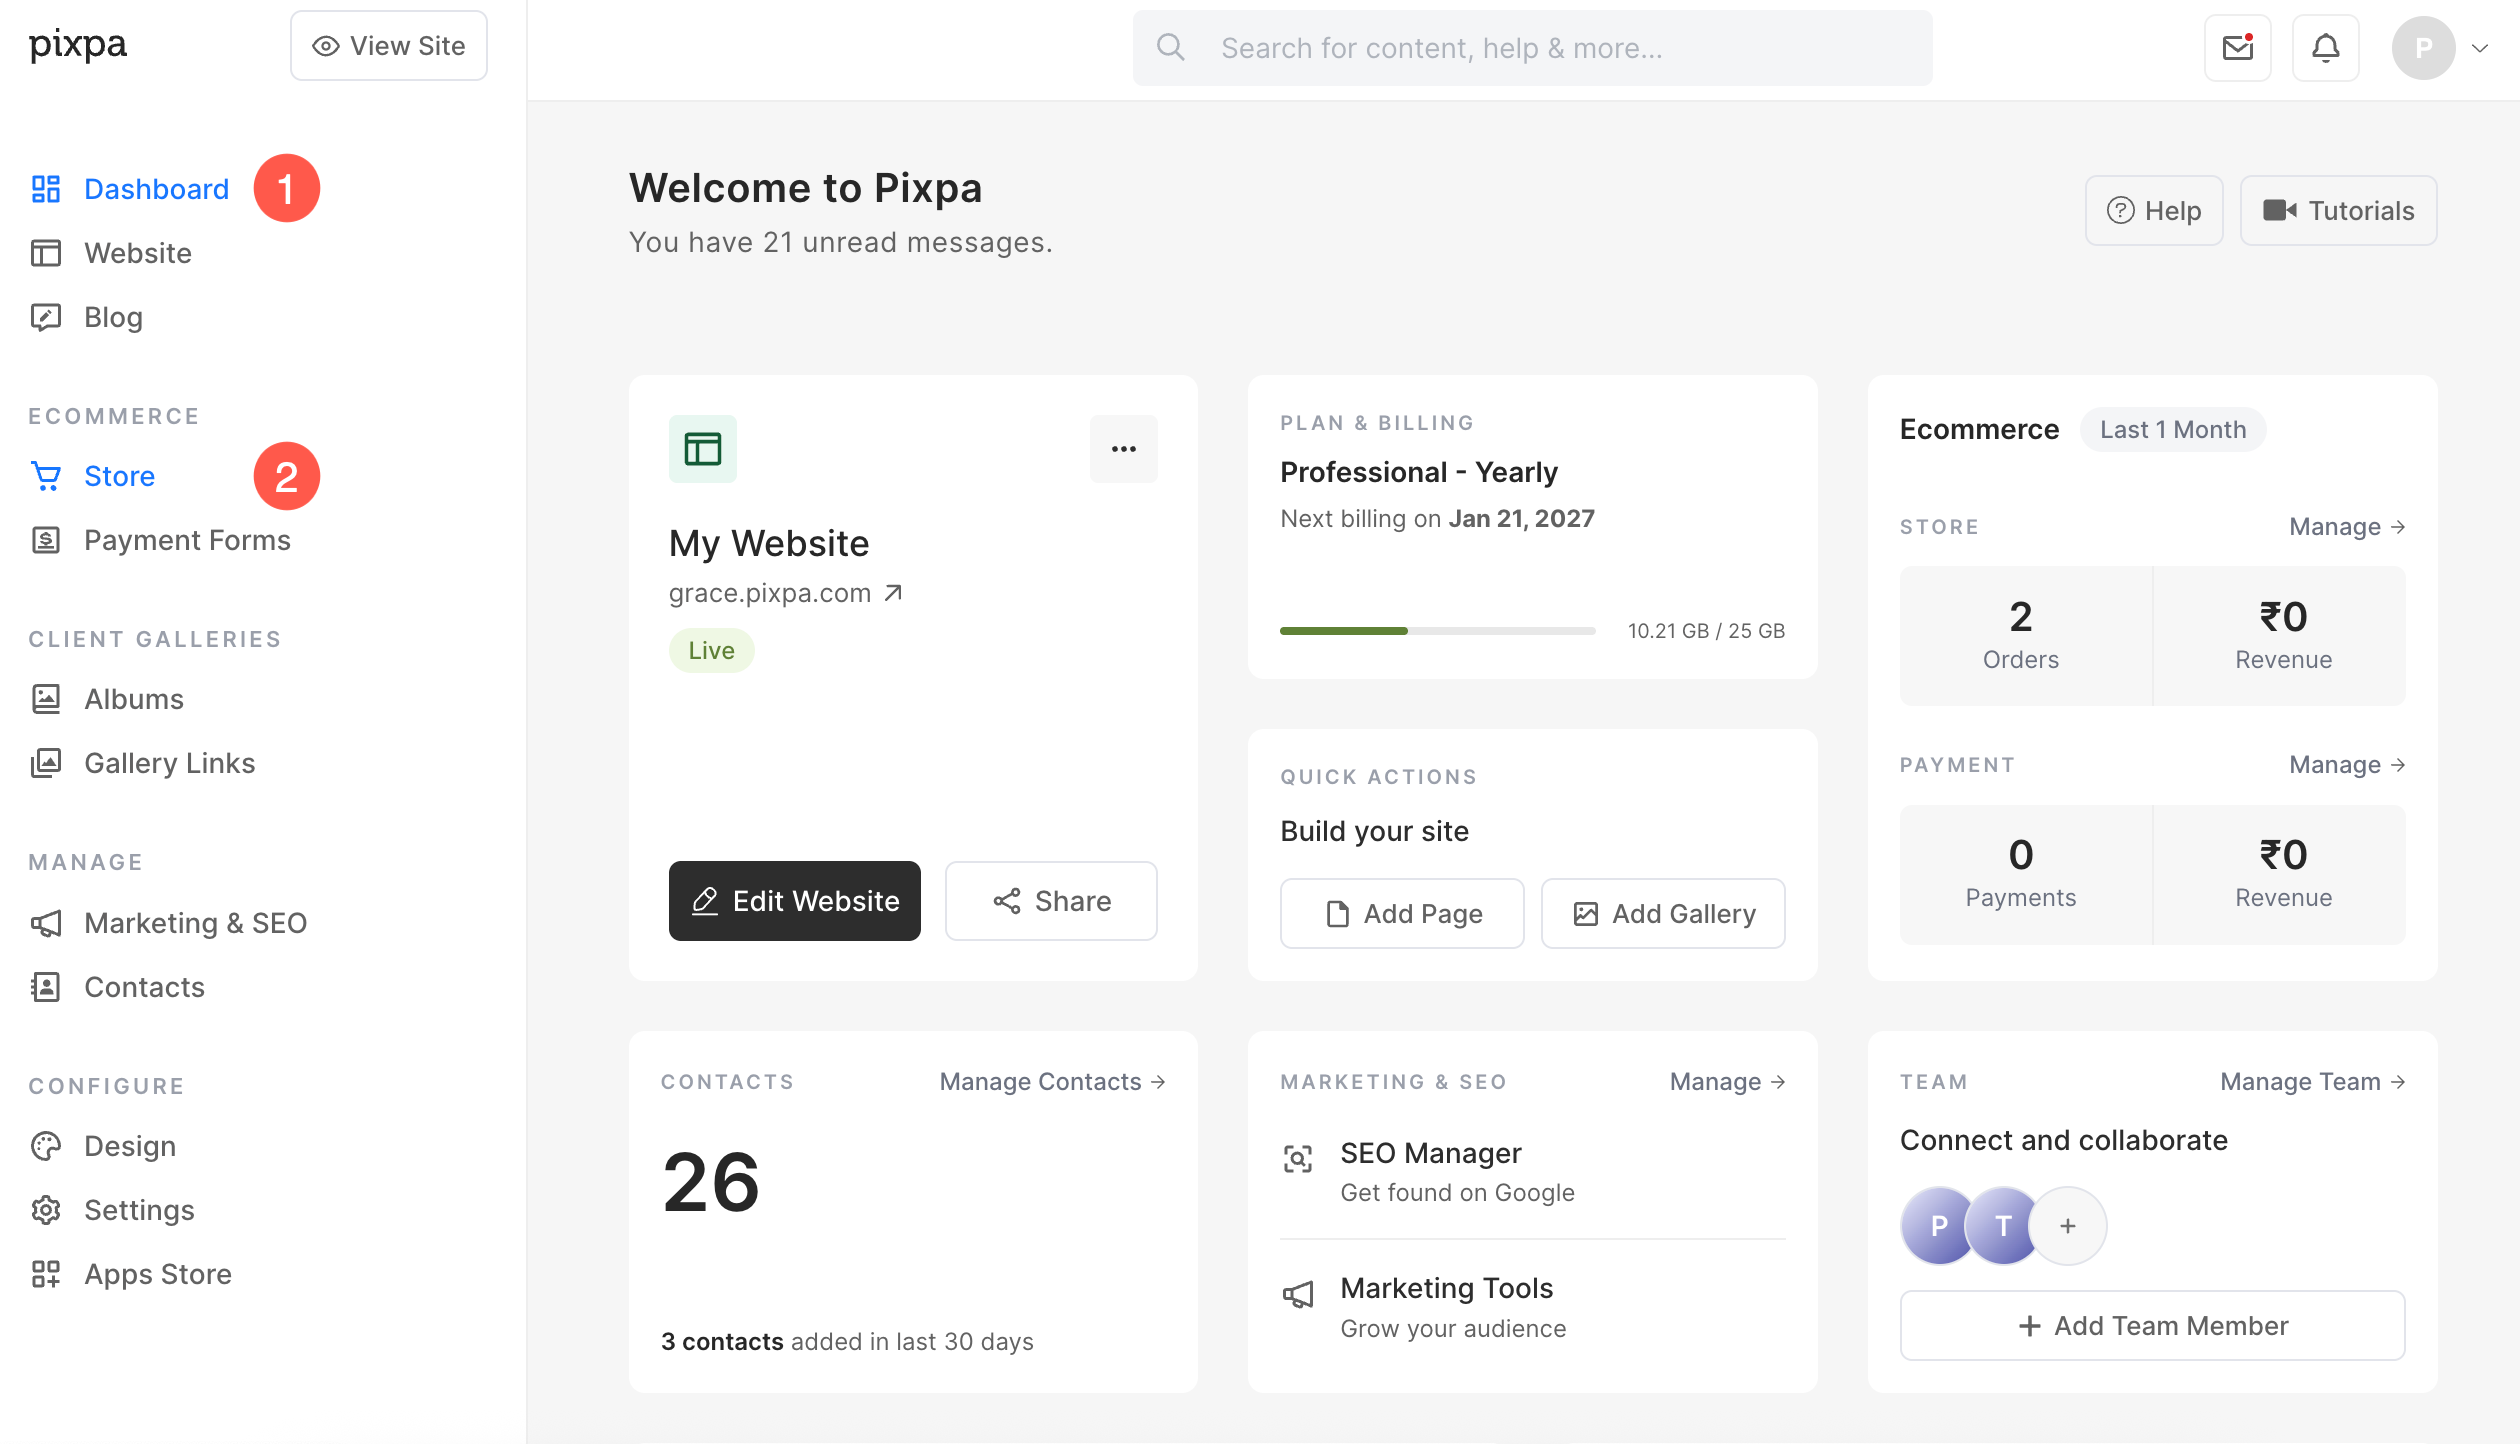The width and height of the screenshot is (2520, 1444).
Task: Click team member avatar T
Action: (x=2003, y=1225)
